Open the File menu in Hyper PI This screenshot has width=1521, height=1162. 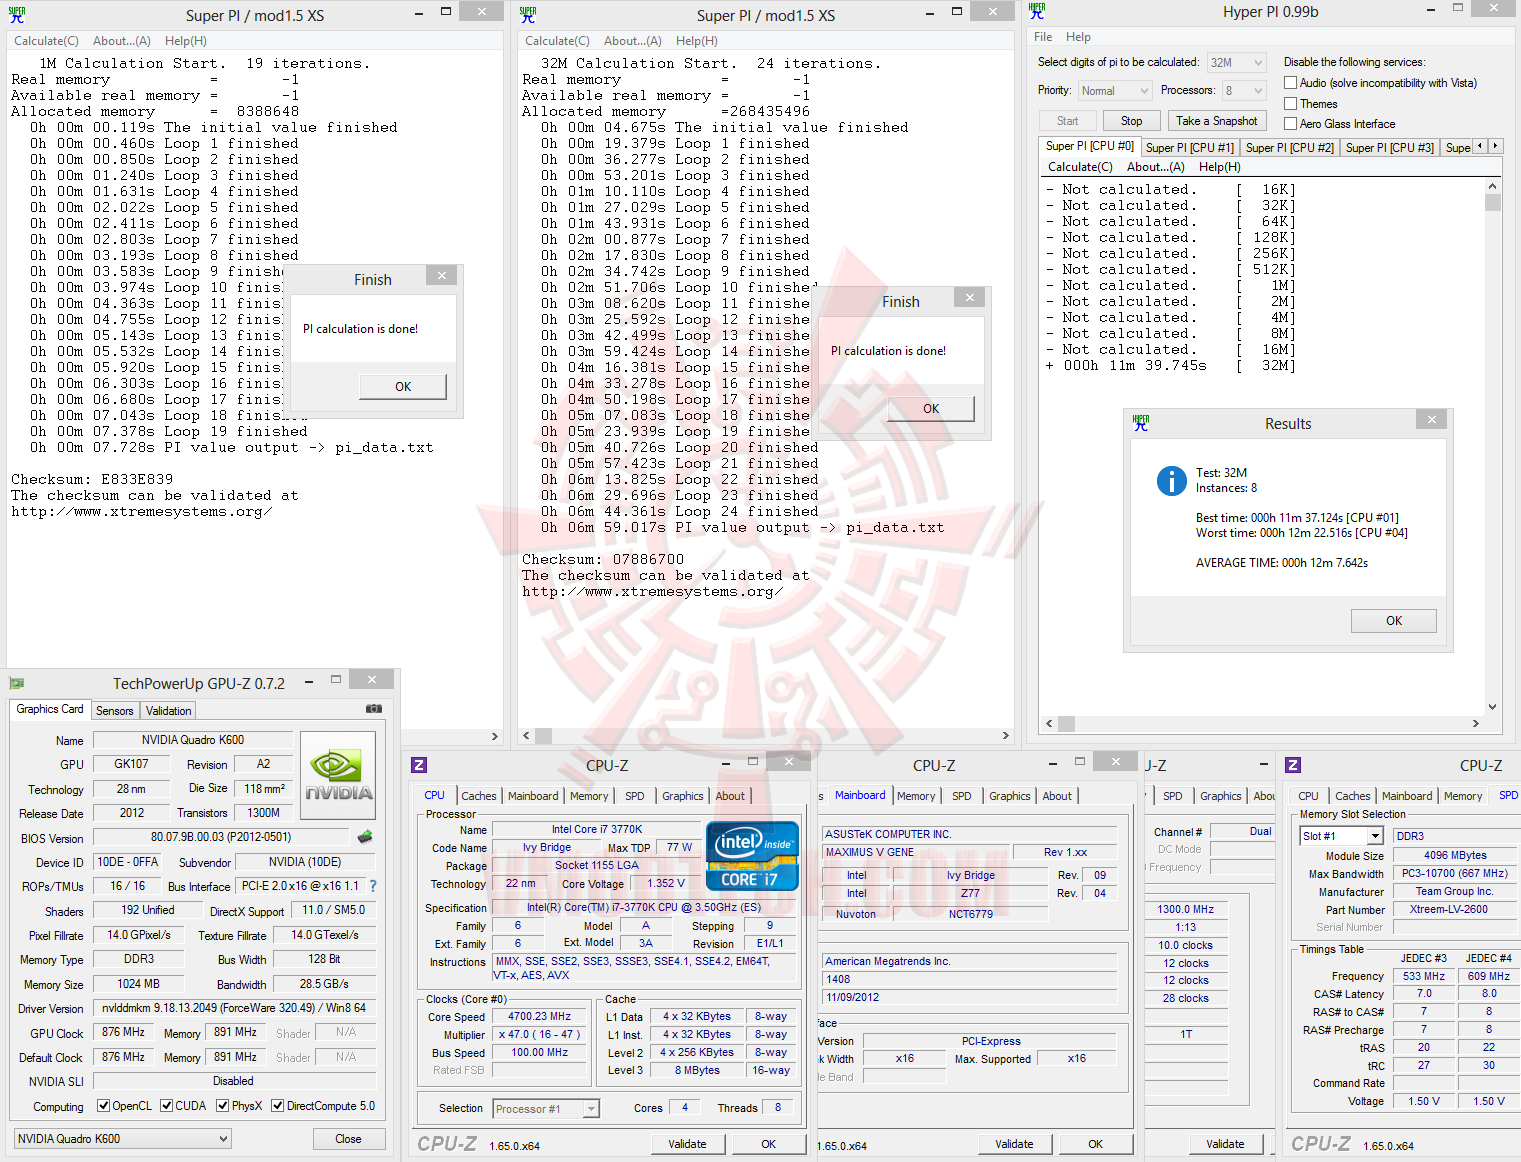[x=1043, y=37]
